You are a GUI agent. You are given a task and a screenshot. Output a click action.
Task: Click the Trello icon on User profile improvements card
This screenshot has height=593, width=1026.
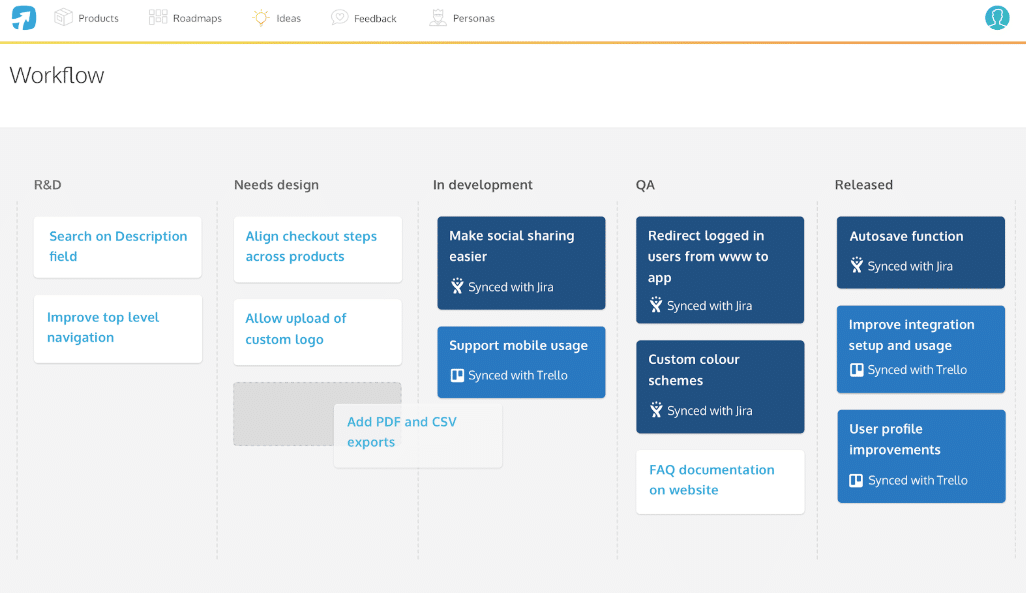[x=857, y=480]
